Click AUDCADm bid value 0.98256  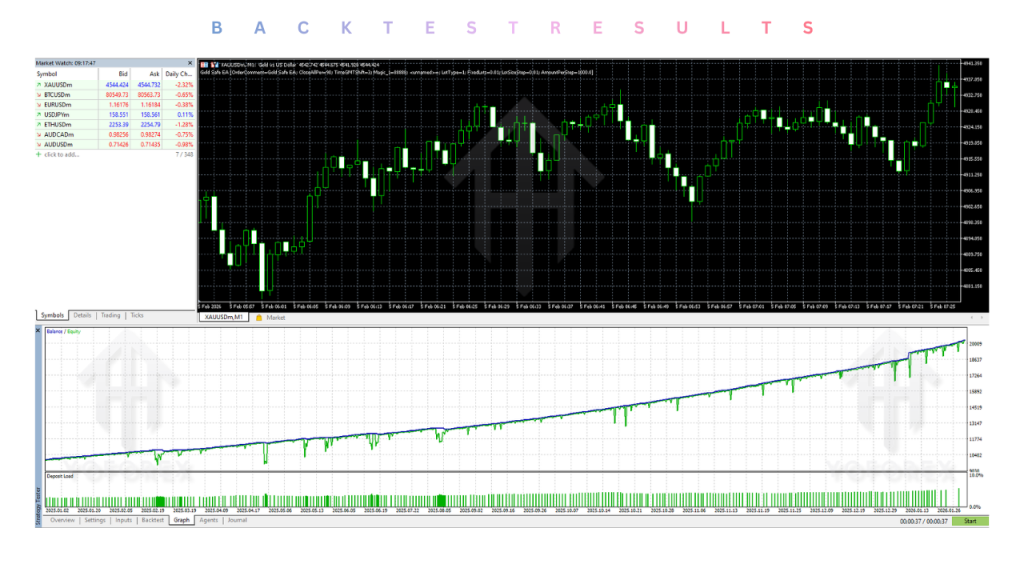[x=118, y=135]
